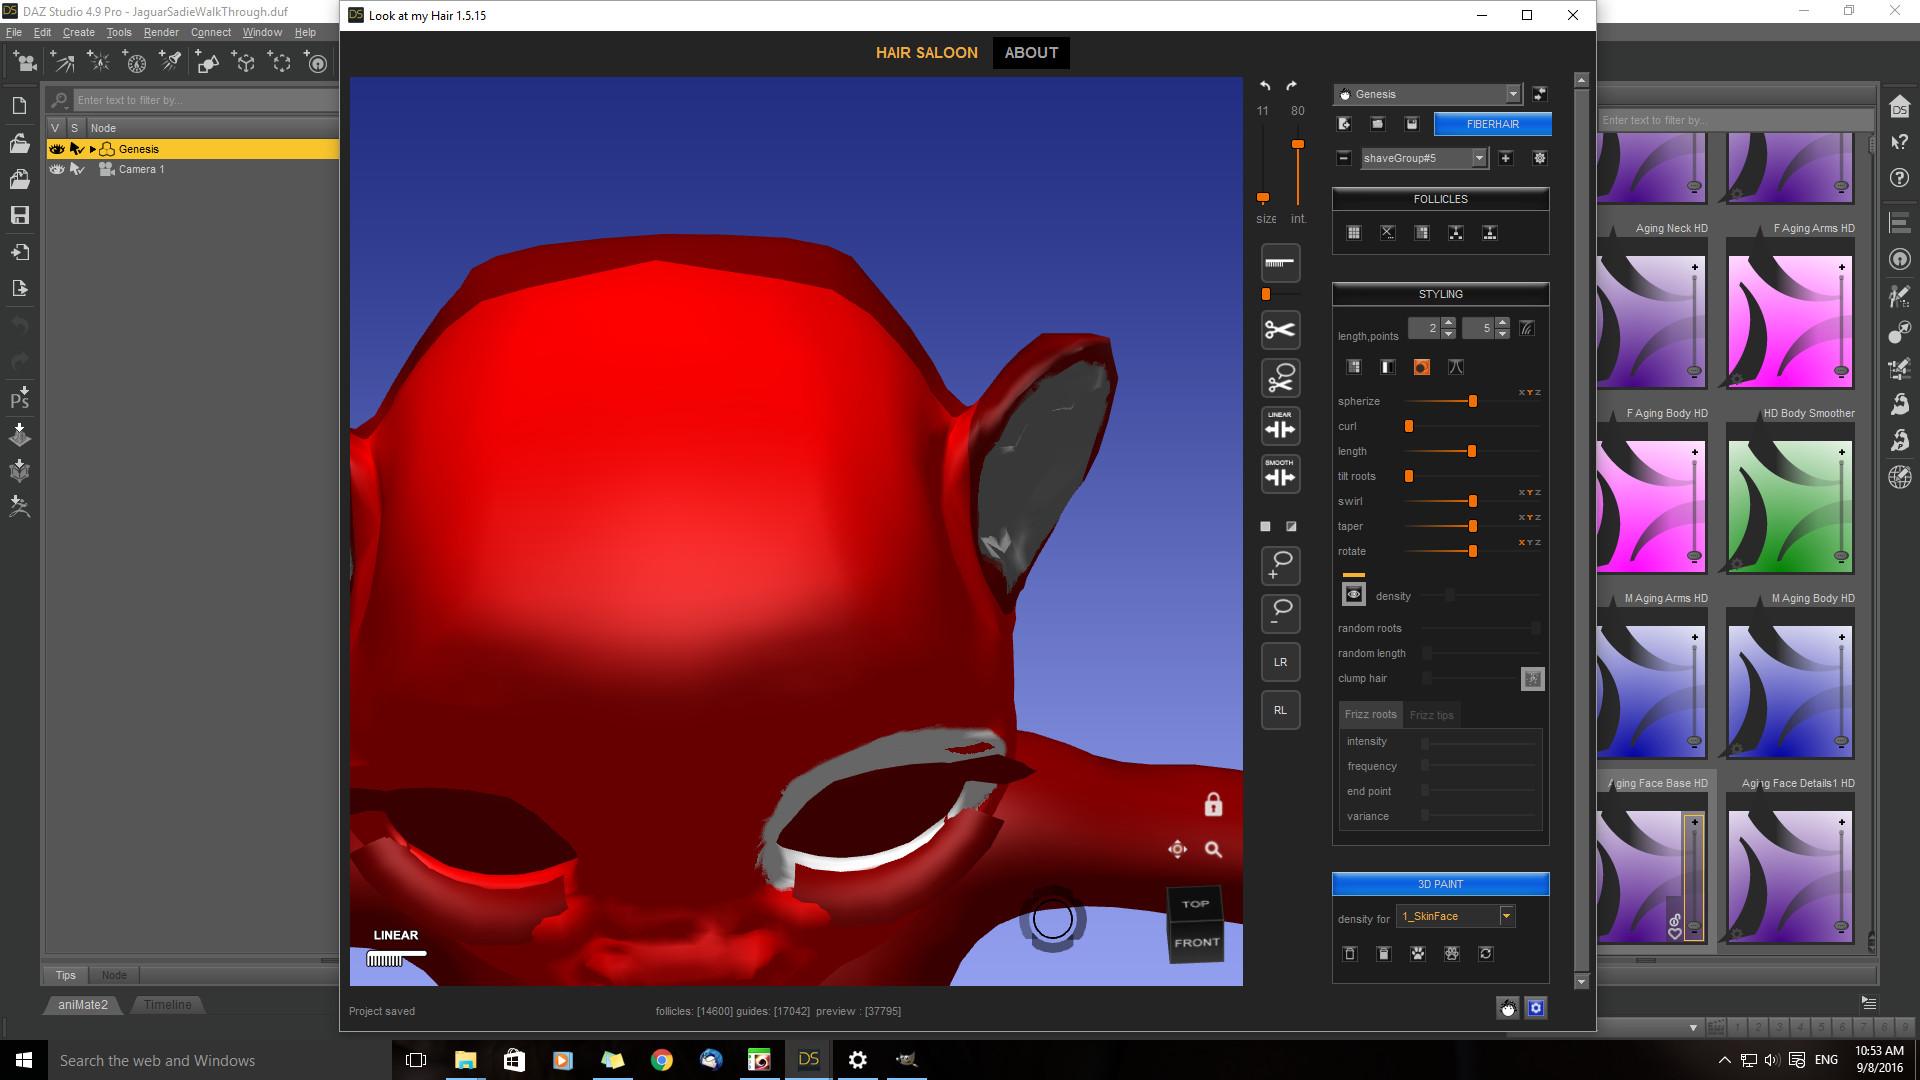Open the Genesis figure dropdown
The height and width of the screenshot is (1080, 1920).
pyautogui.click(x=1512, y=94)
